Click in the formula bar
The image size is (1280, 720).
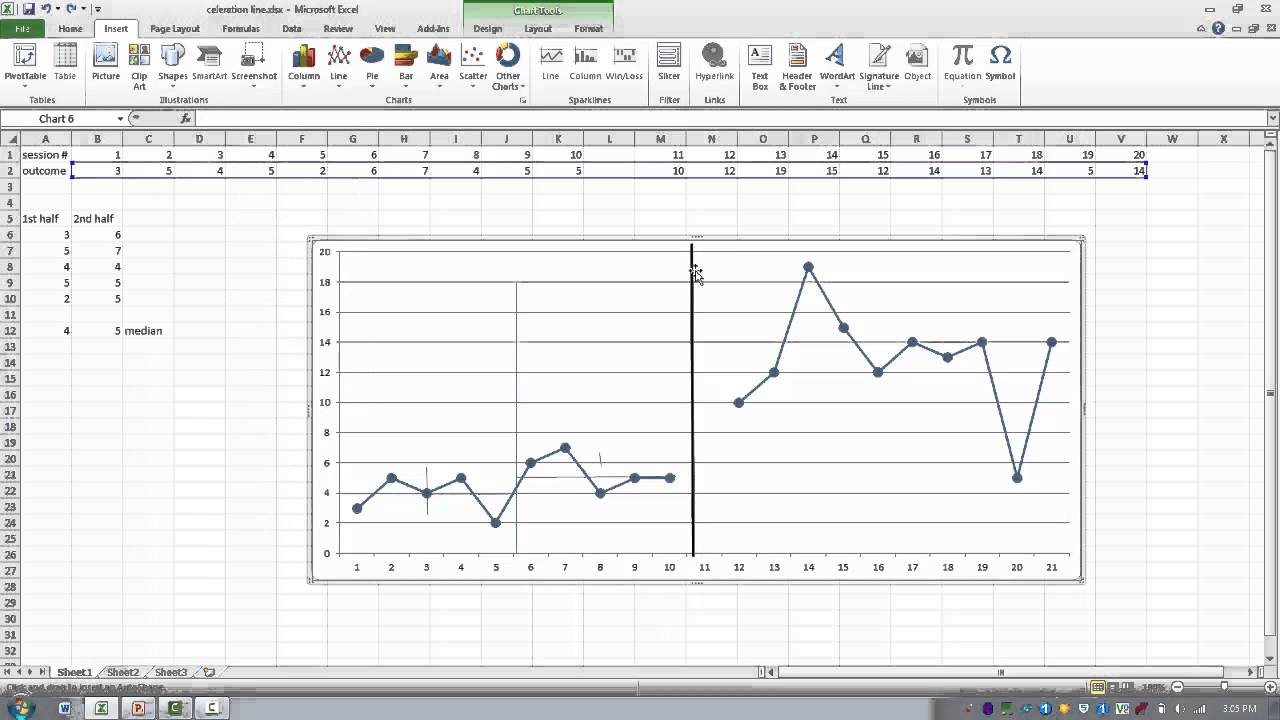coord(730,119)
